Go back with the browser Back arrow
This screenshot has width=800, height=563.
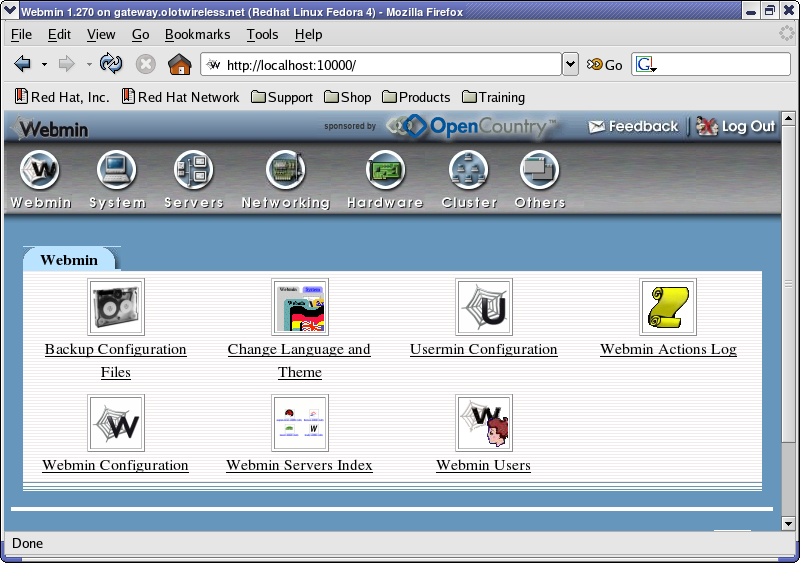point(23,64)
